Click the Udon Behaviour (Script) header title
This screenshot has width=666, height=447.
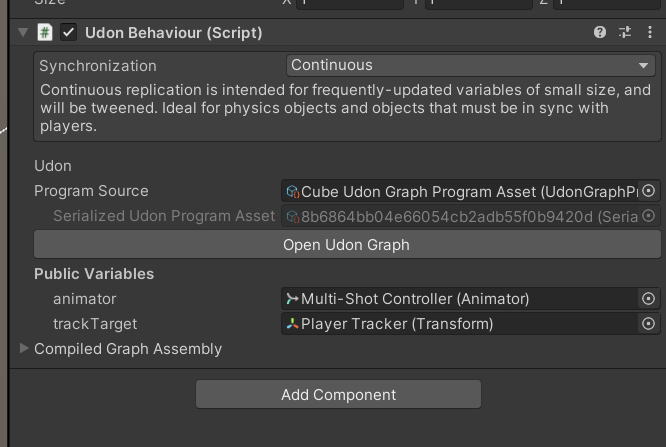(173, 32)
